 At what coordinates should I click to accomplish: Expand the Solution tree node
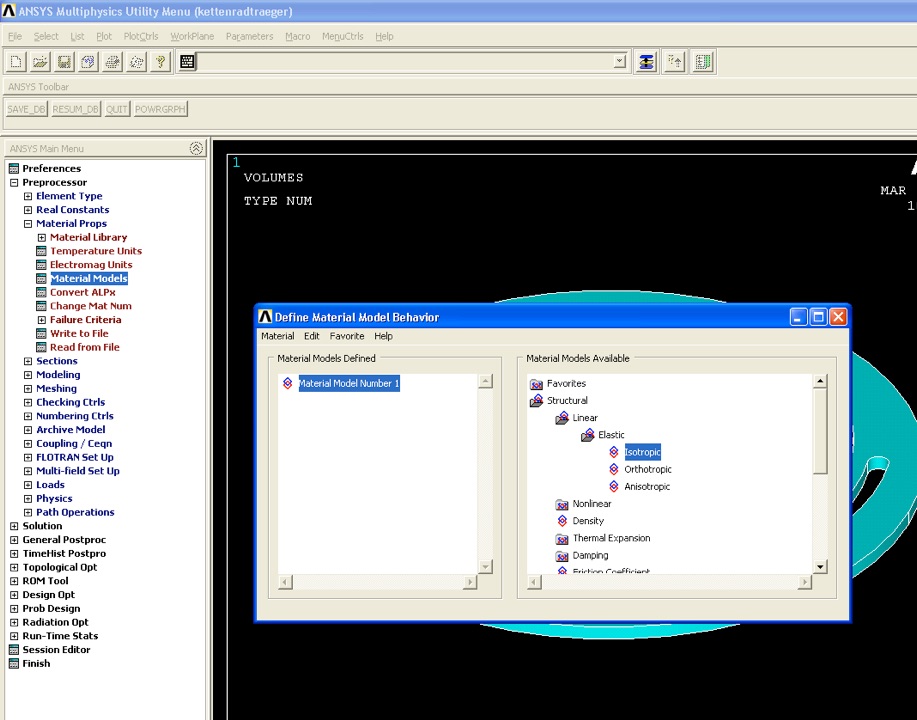(x=14, y=526)
